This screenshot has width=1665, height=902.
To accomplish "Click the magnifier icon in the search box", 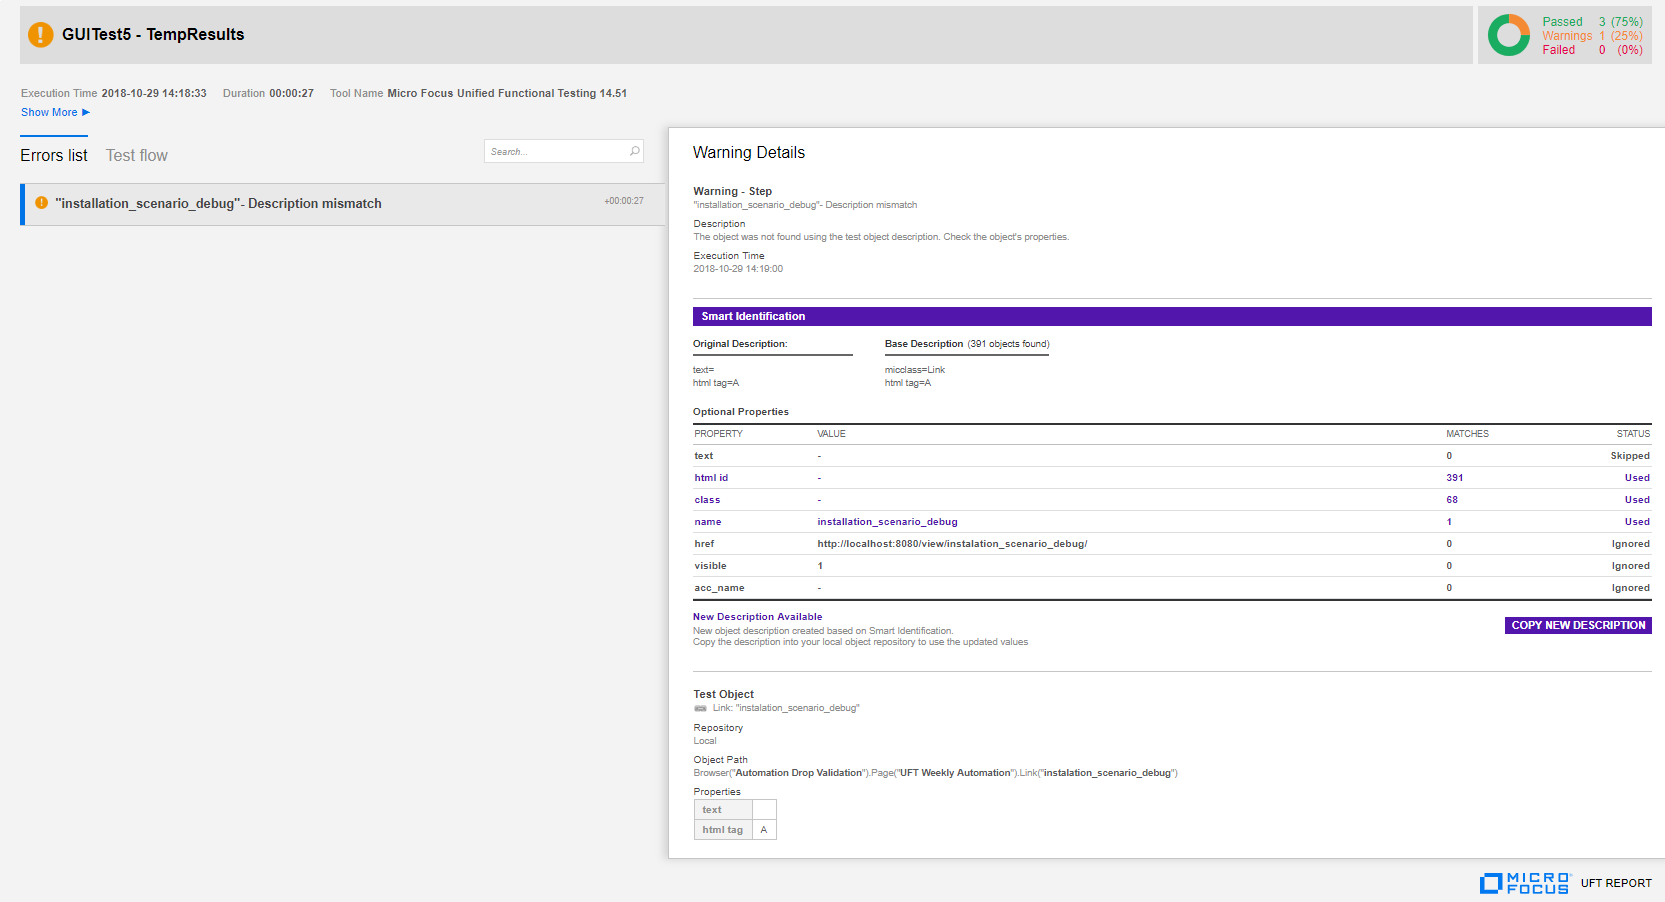I will [x=634, y=151].
